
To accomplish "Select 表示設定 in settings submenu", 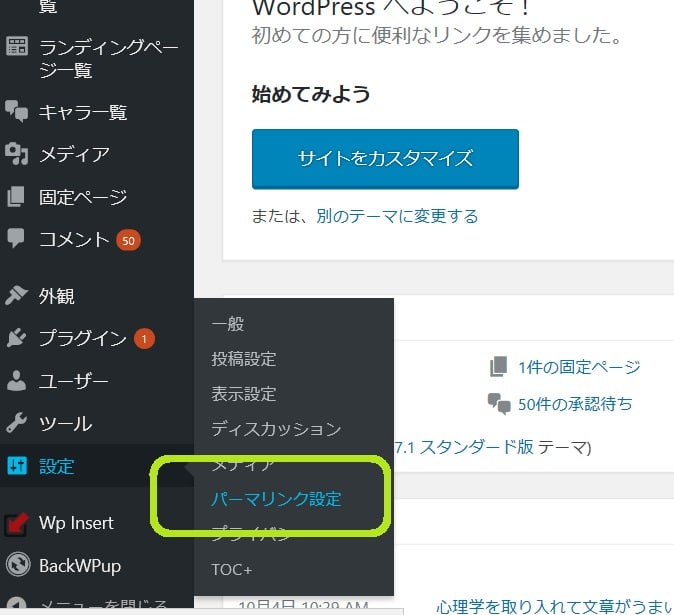I will [243, 394].
